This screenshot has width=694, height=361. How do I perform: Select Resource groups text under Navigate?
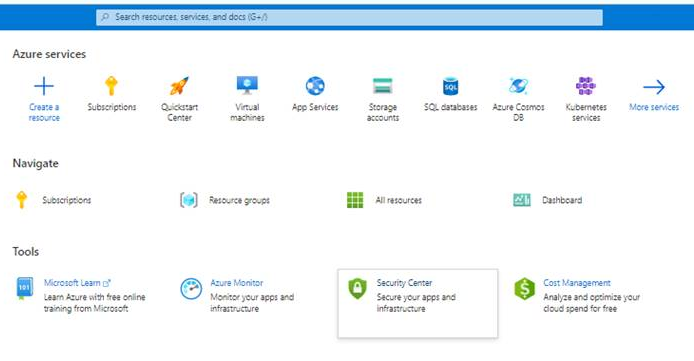239,200
